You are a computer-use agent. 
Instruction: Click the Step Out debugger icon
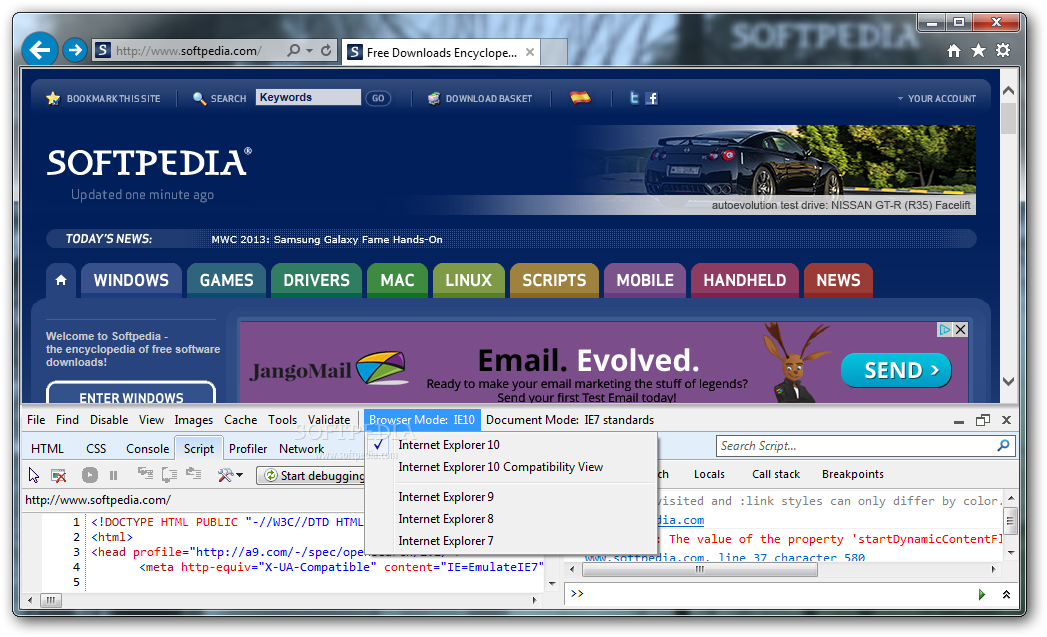click(194, 474)
